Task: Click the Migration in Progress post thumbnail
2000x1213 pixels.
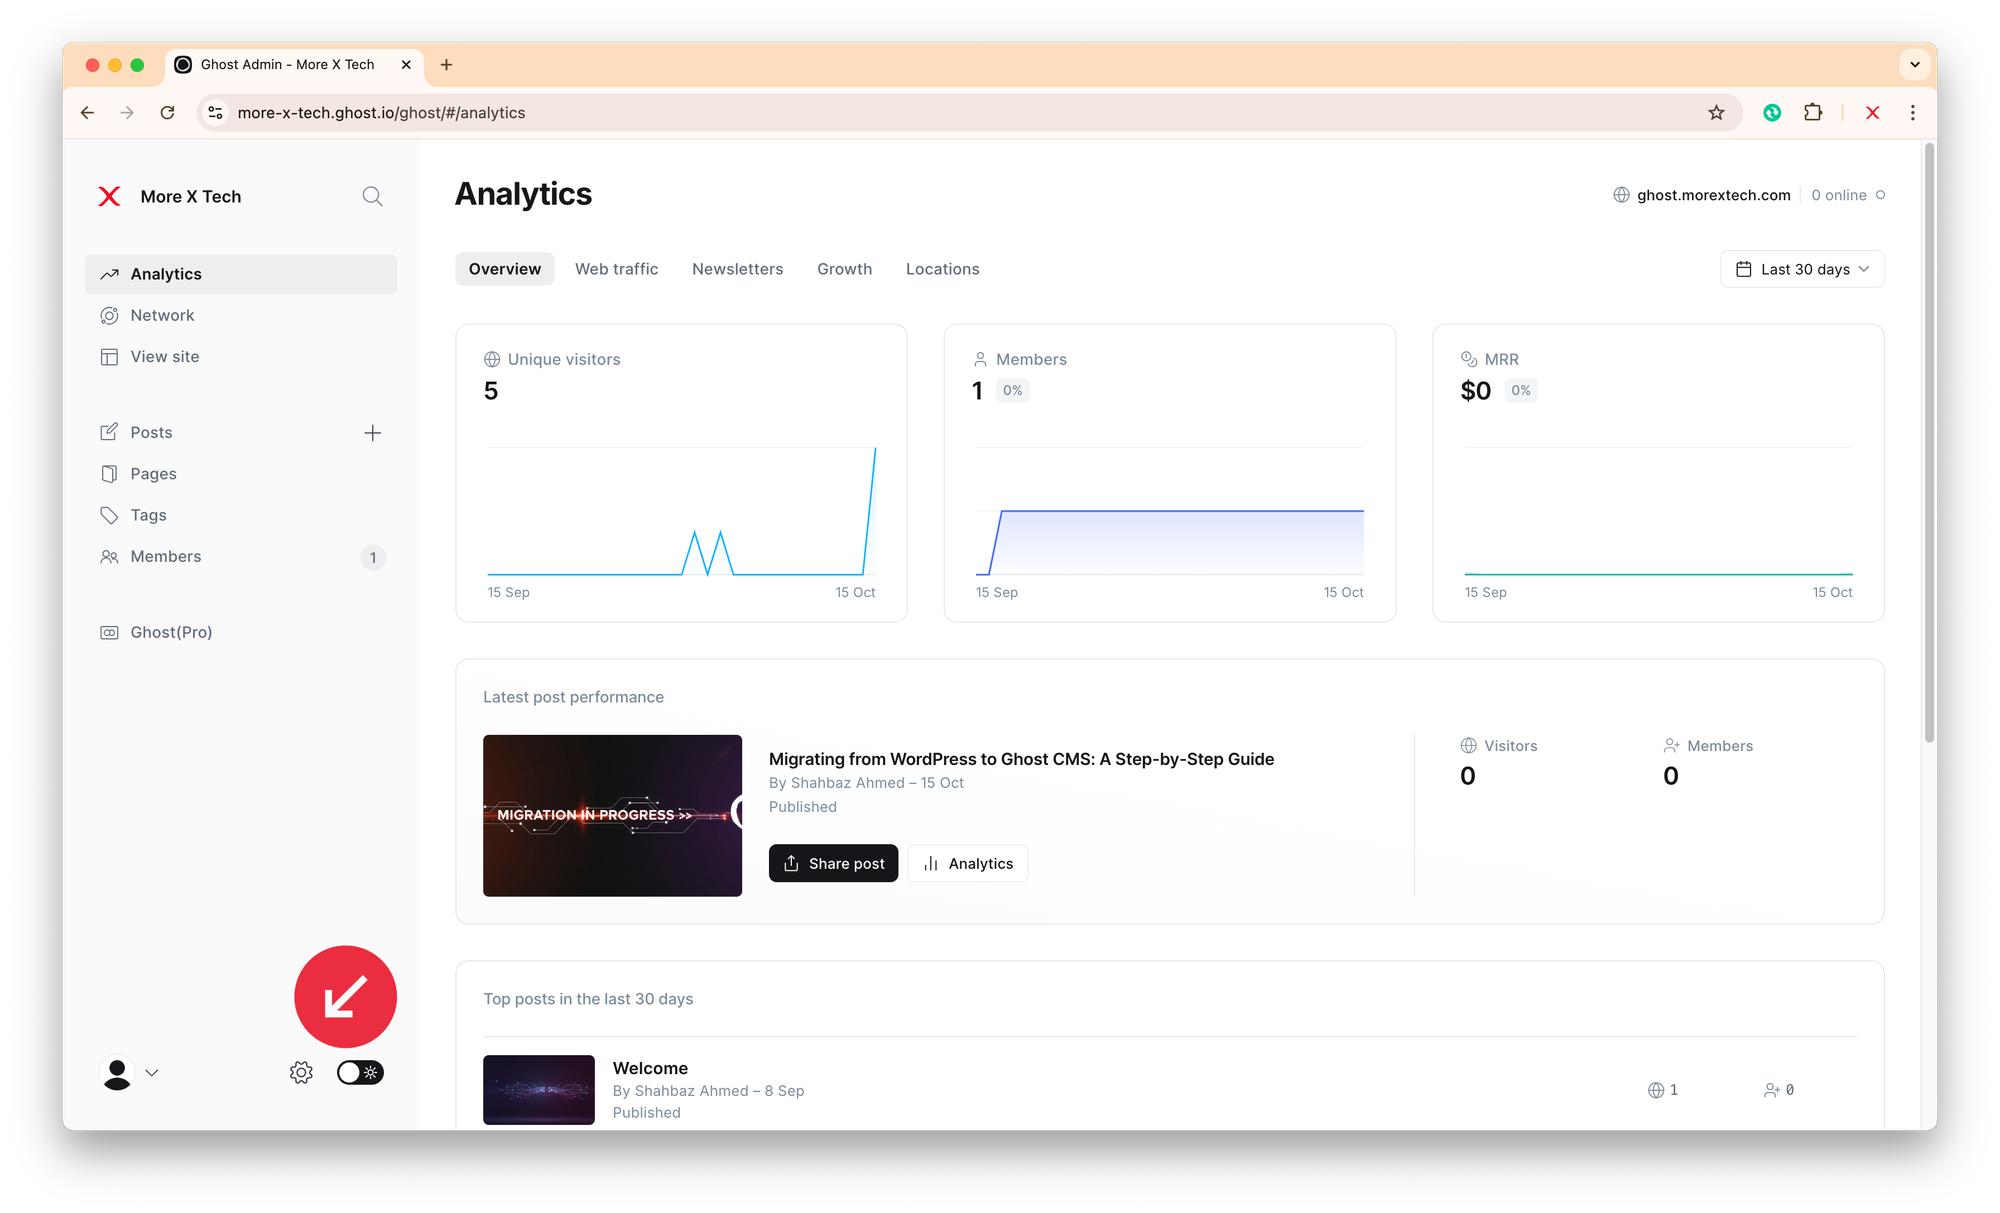Action: (612, 816)
